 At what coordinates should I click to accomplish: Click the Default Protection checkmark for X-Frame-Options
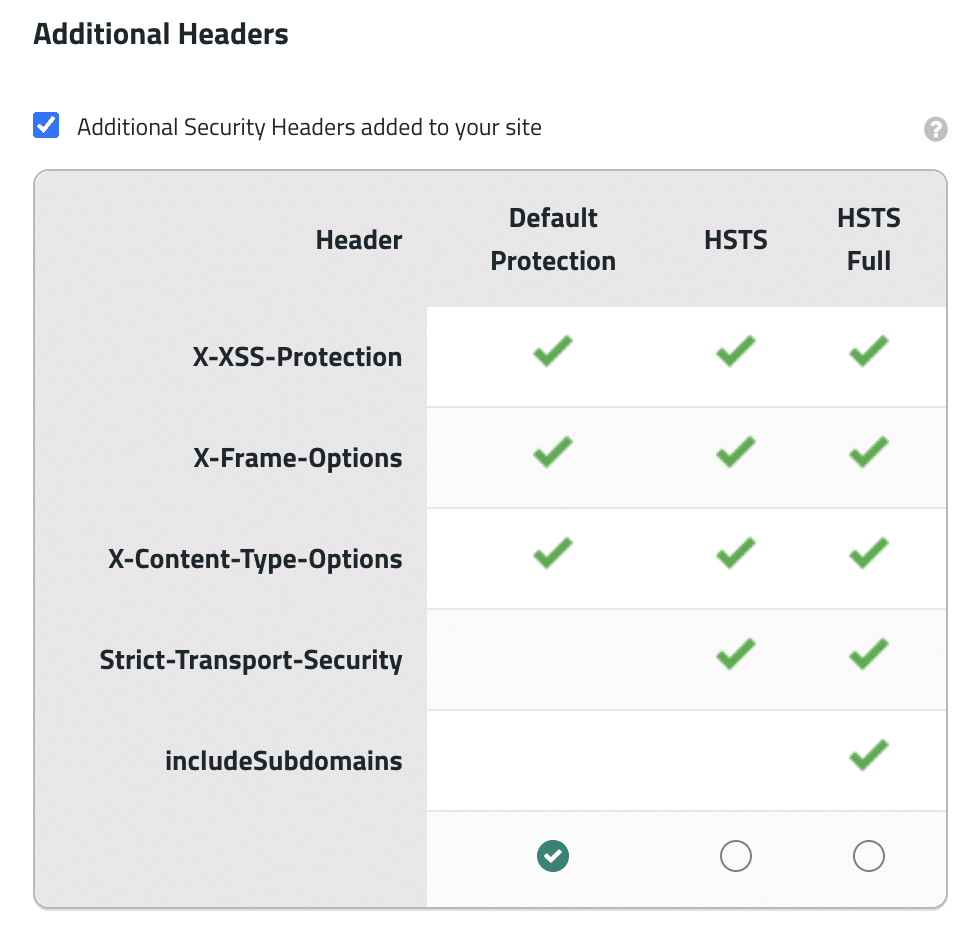click(552, 453)
